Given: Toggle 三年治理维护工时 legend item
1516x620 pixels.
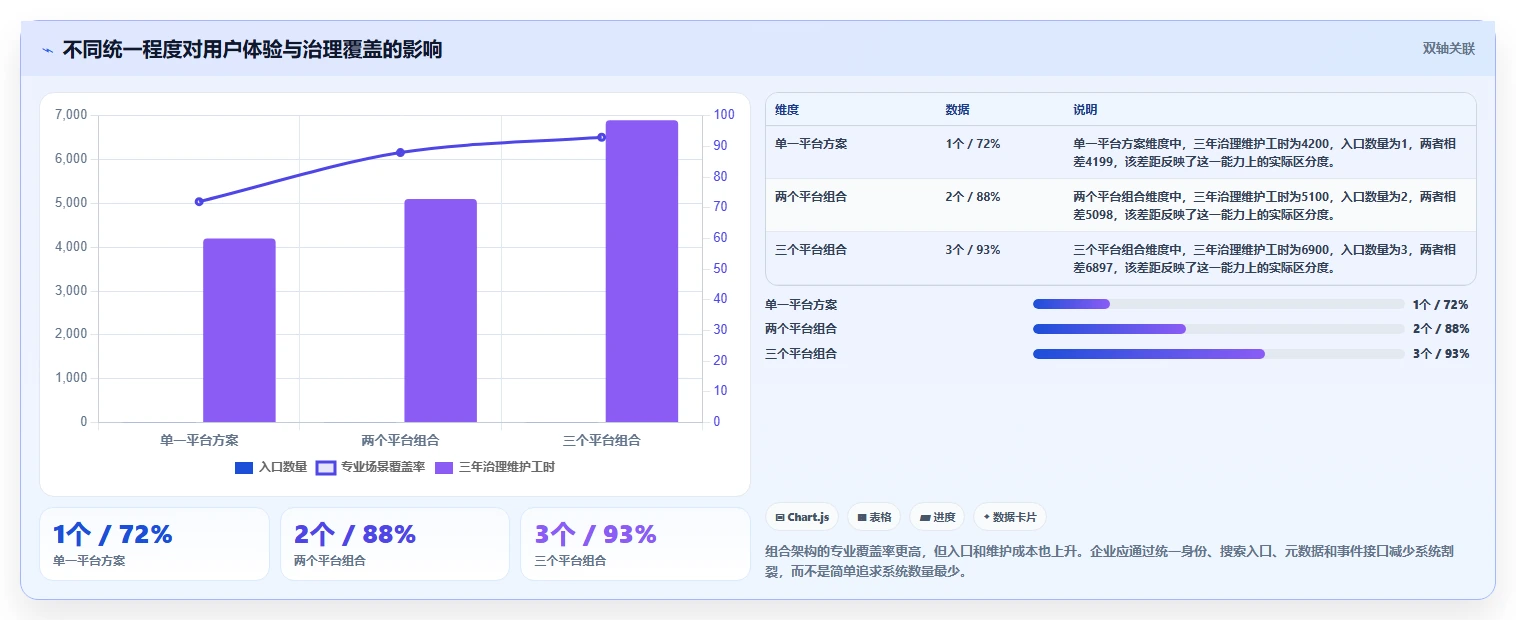Looking at the screenshot, I should [x=494, y=467].
